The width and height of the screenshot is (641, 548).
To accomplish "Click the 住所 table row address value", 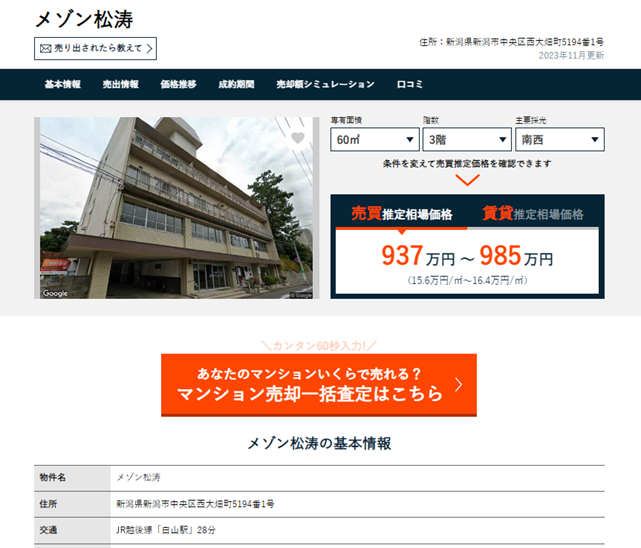I will click(x=195, y=504).
